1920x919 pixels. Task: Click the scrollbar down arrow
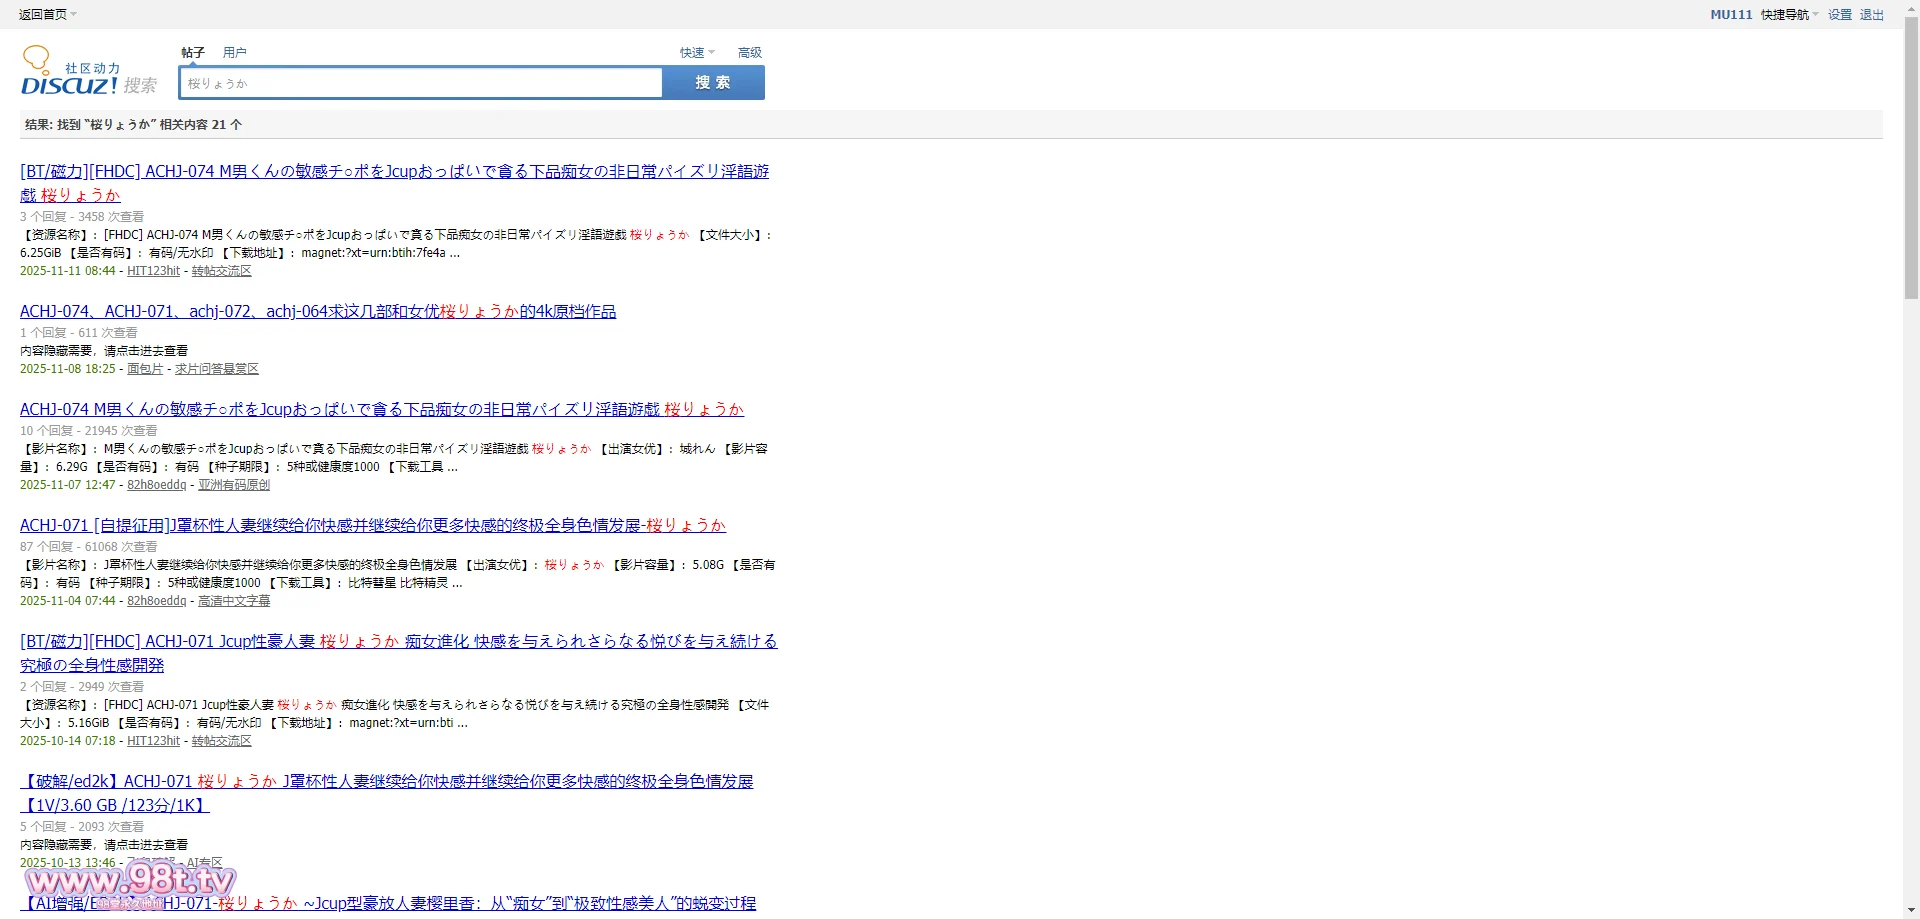pos(1911,911)
